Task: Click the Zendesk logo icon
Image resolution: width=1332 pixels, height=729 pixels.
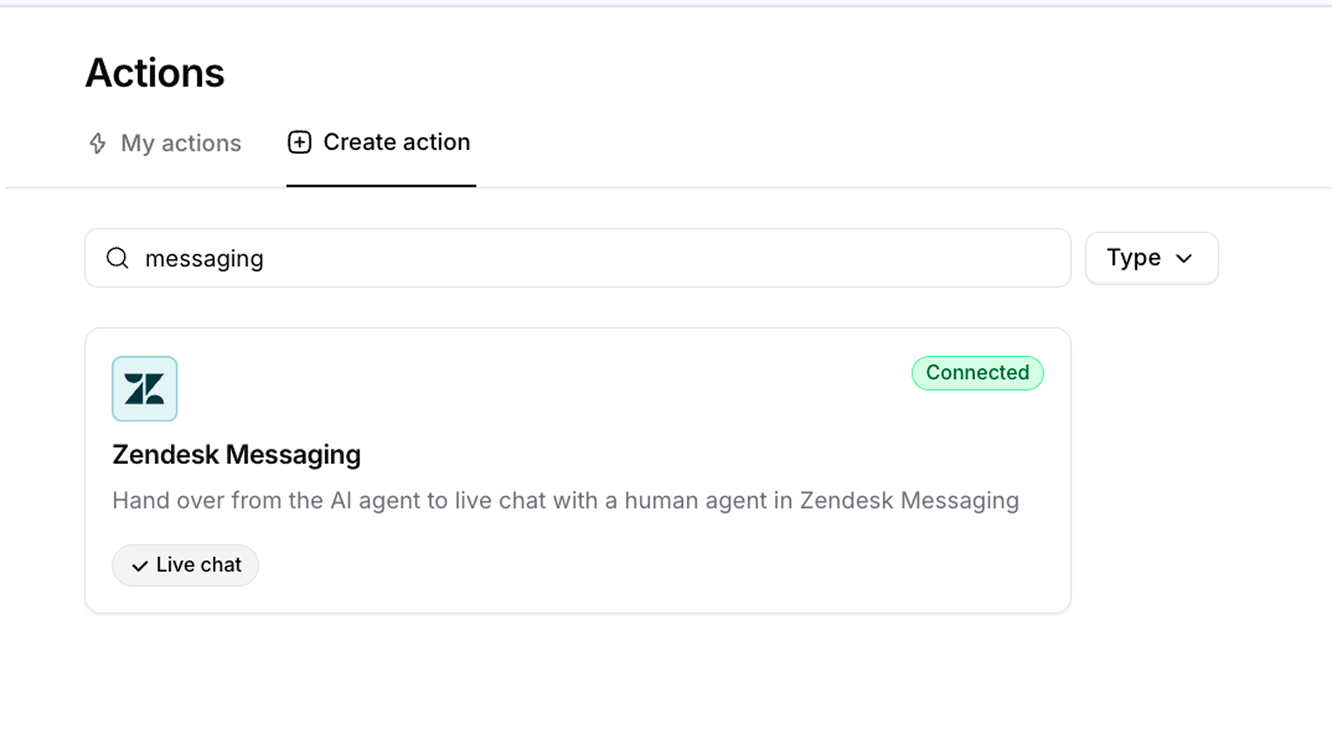Action: [x=145, y=389]
